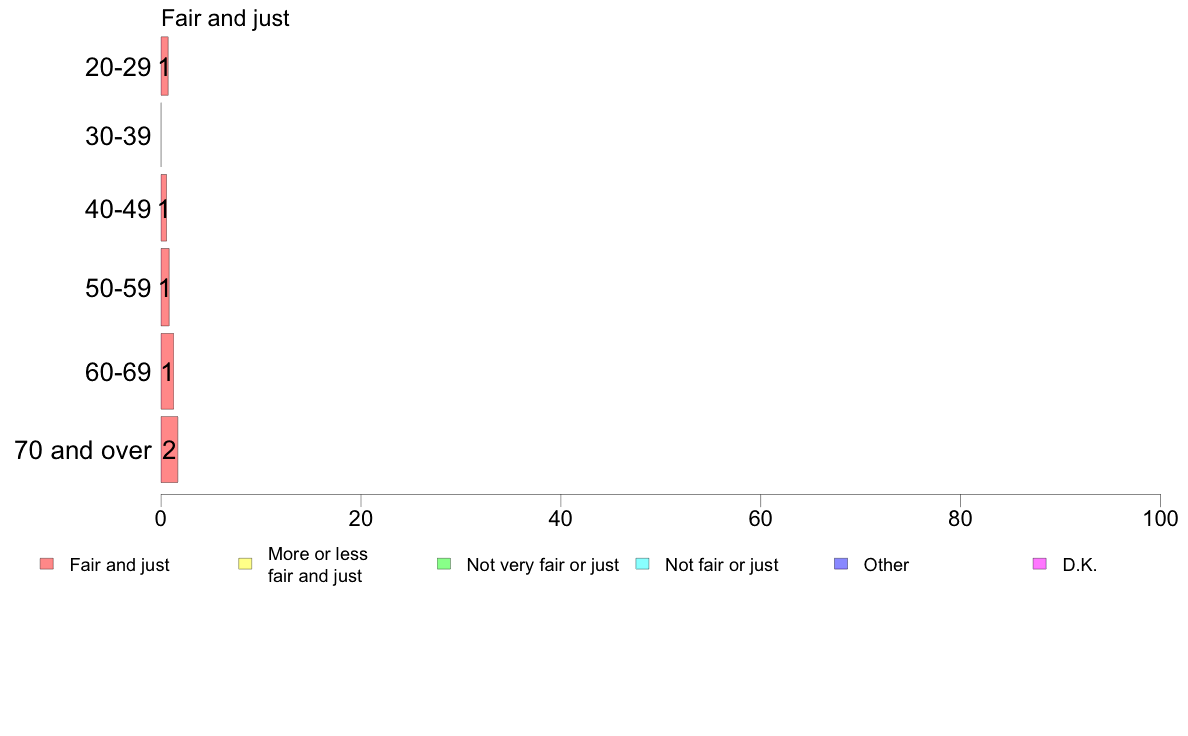This screenshot has width=1188, height=736.
Task: Click the 30-39 axis label
Action: [x=118, y=136]
